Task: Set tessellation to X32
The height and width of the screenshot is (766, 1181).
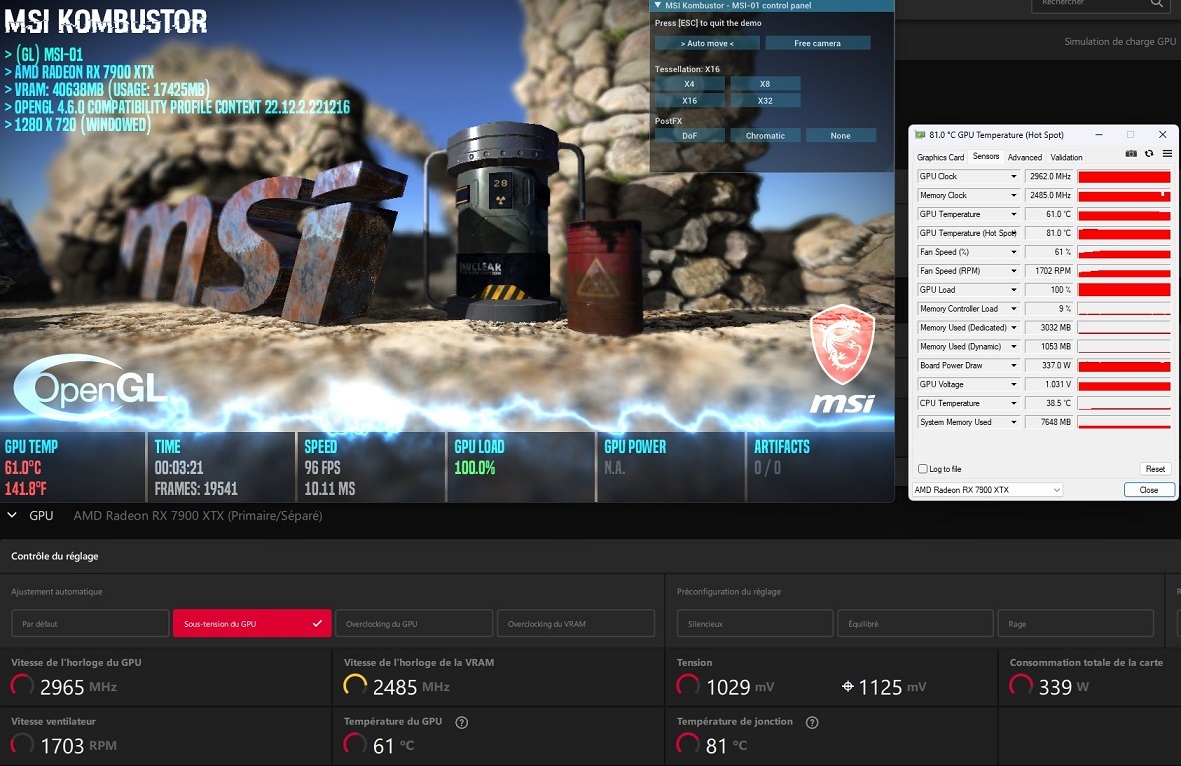Action: pyautogui.click(x=764, y=100)
